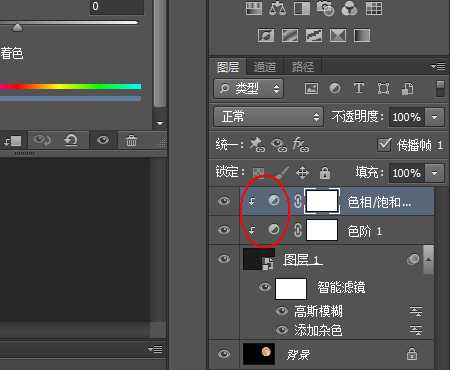Add a Threshold adjustment layer
The image size is (450, 370).
pos(314,35)
